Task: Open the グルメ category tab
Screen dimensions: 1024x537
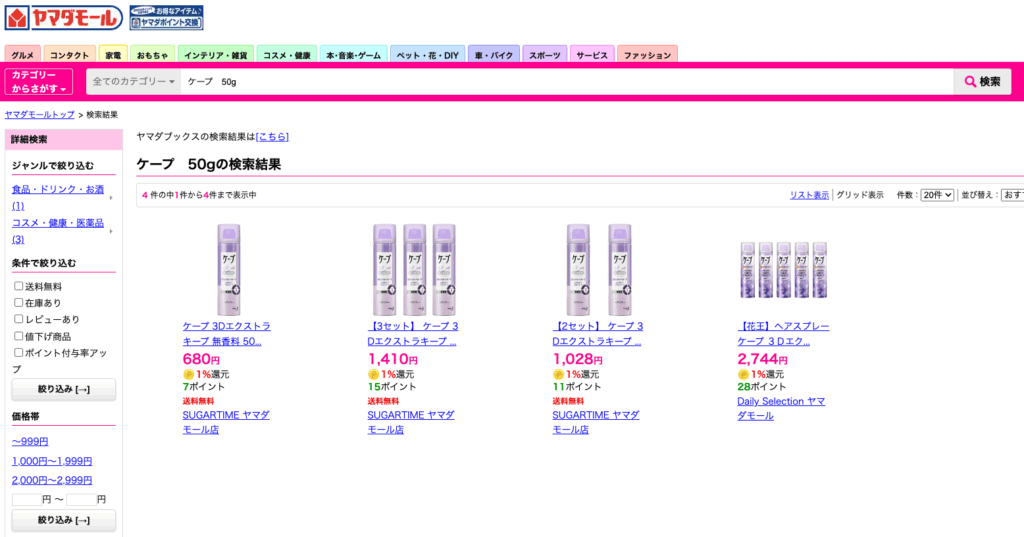Action: point(23,55)
